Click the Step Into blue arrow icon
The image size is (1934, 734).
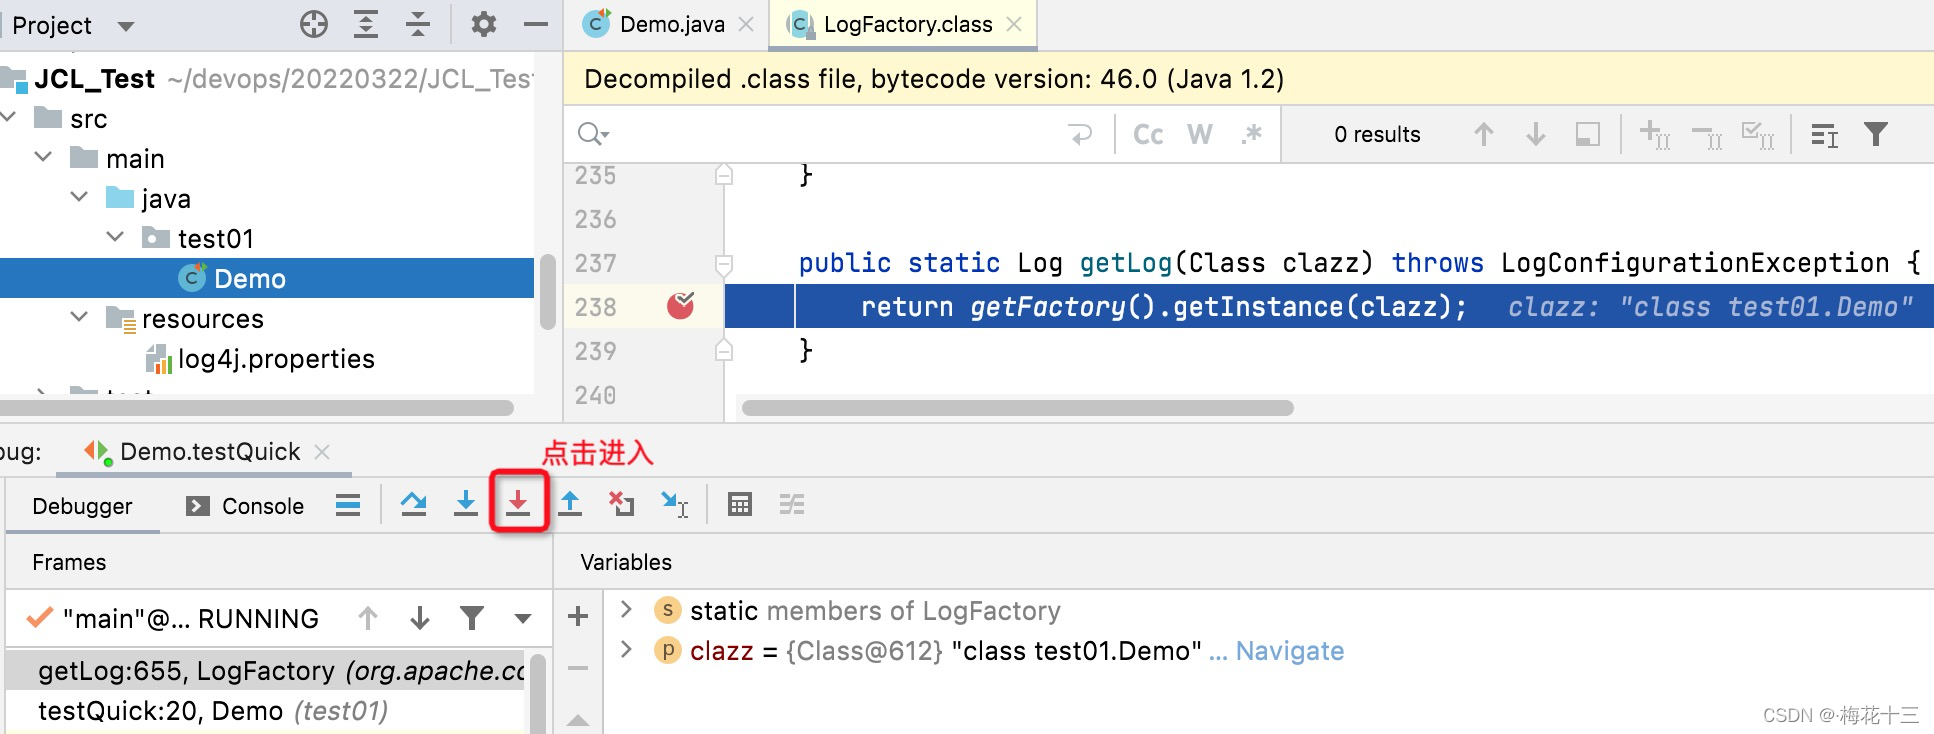[x=465, y=503]
